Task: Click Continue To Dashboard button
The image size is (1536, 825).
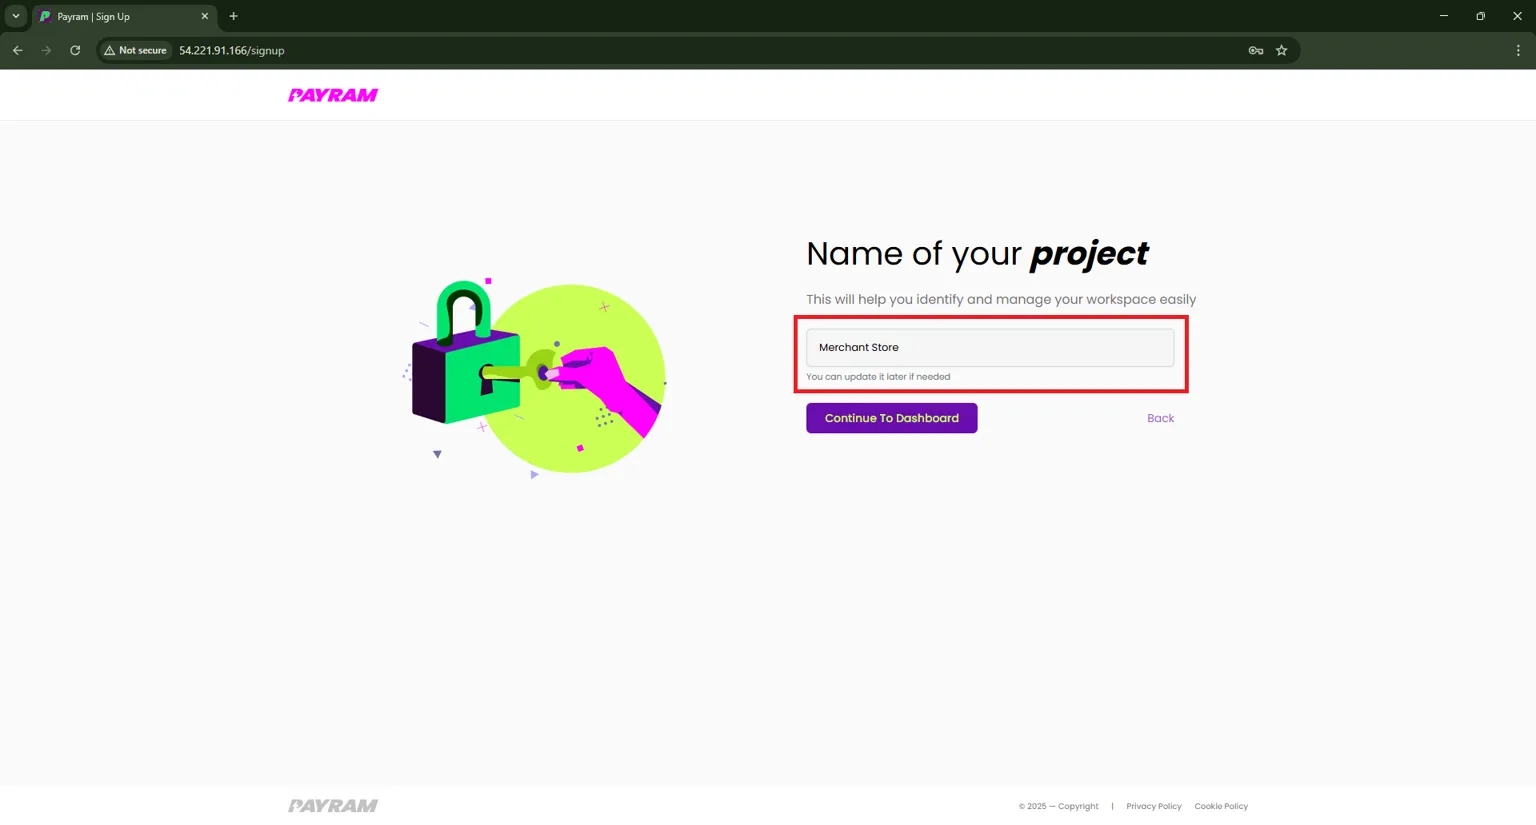Action: (x=891, y=418)
